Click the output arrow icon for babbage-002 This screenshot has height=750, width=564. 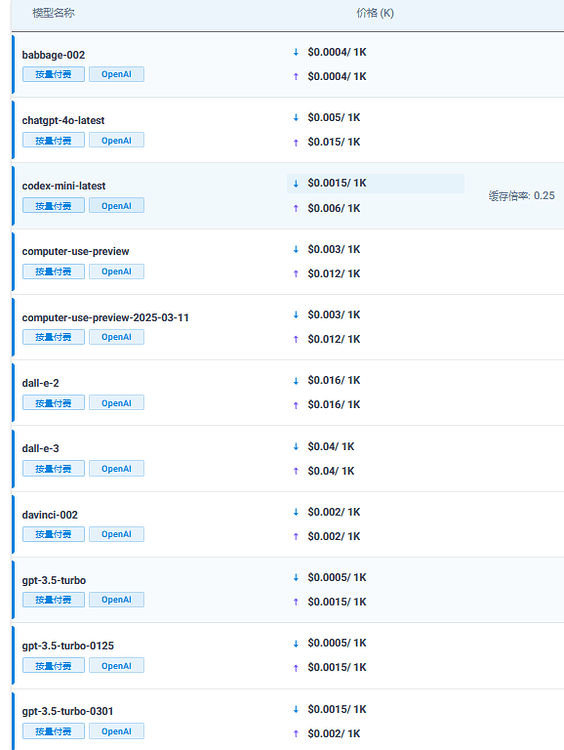(296, 77)
